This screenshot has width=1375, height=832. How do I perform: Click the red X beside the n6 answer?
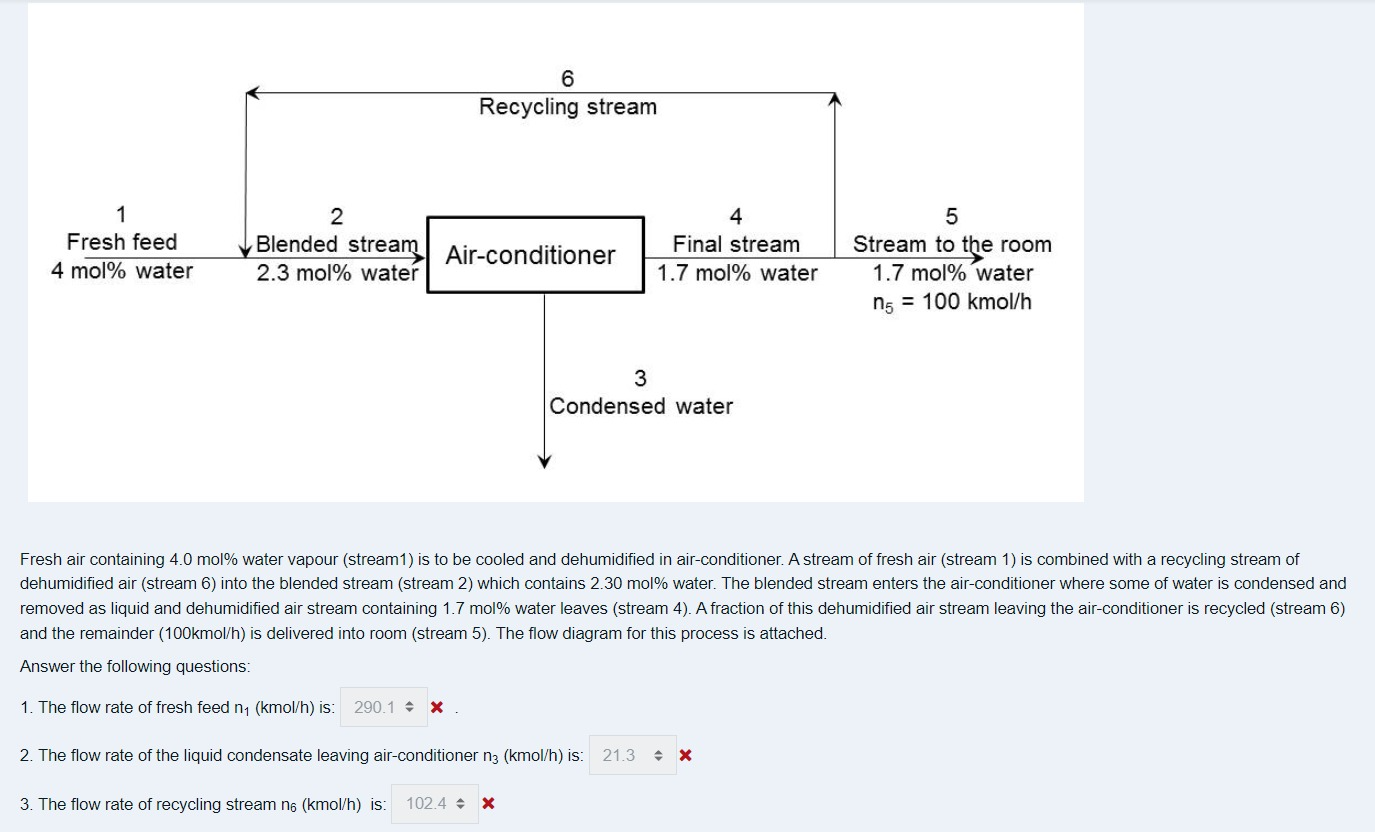pos(489,803)
